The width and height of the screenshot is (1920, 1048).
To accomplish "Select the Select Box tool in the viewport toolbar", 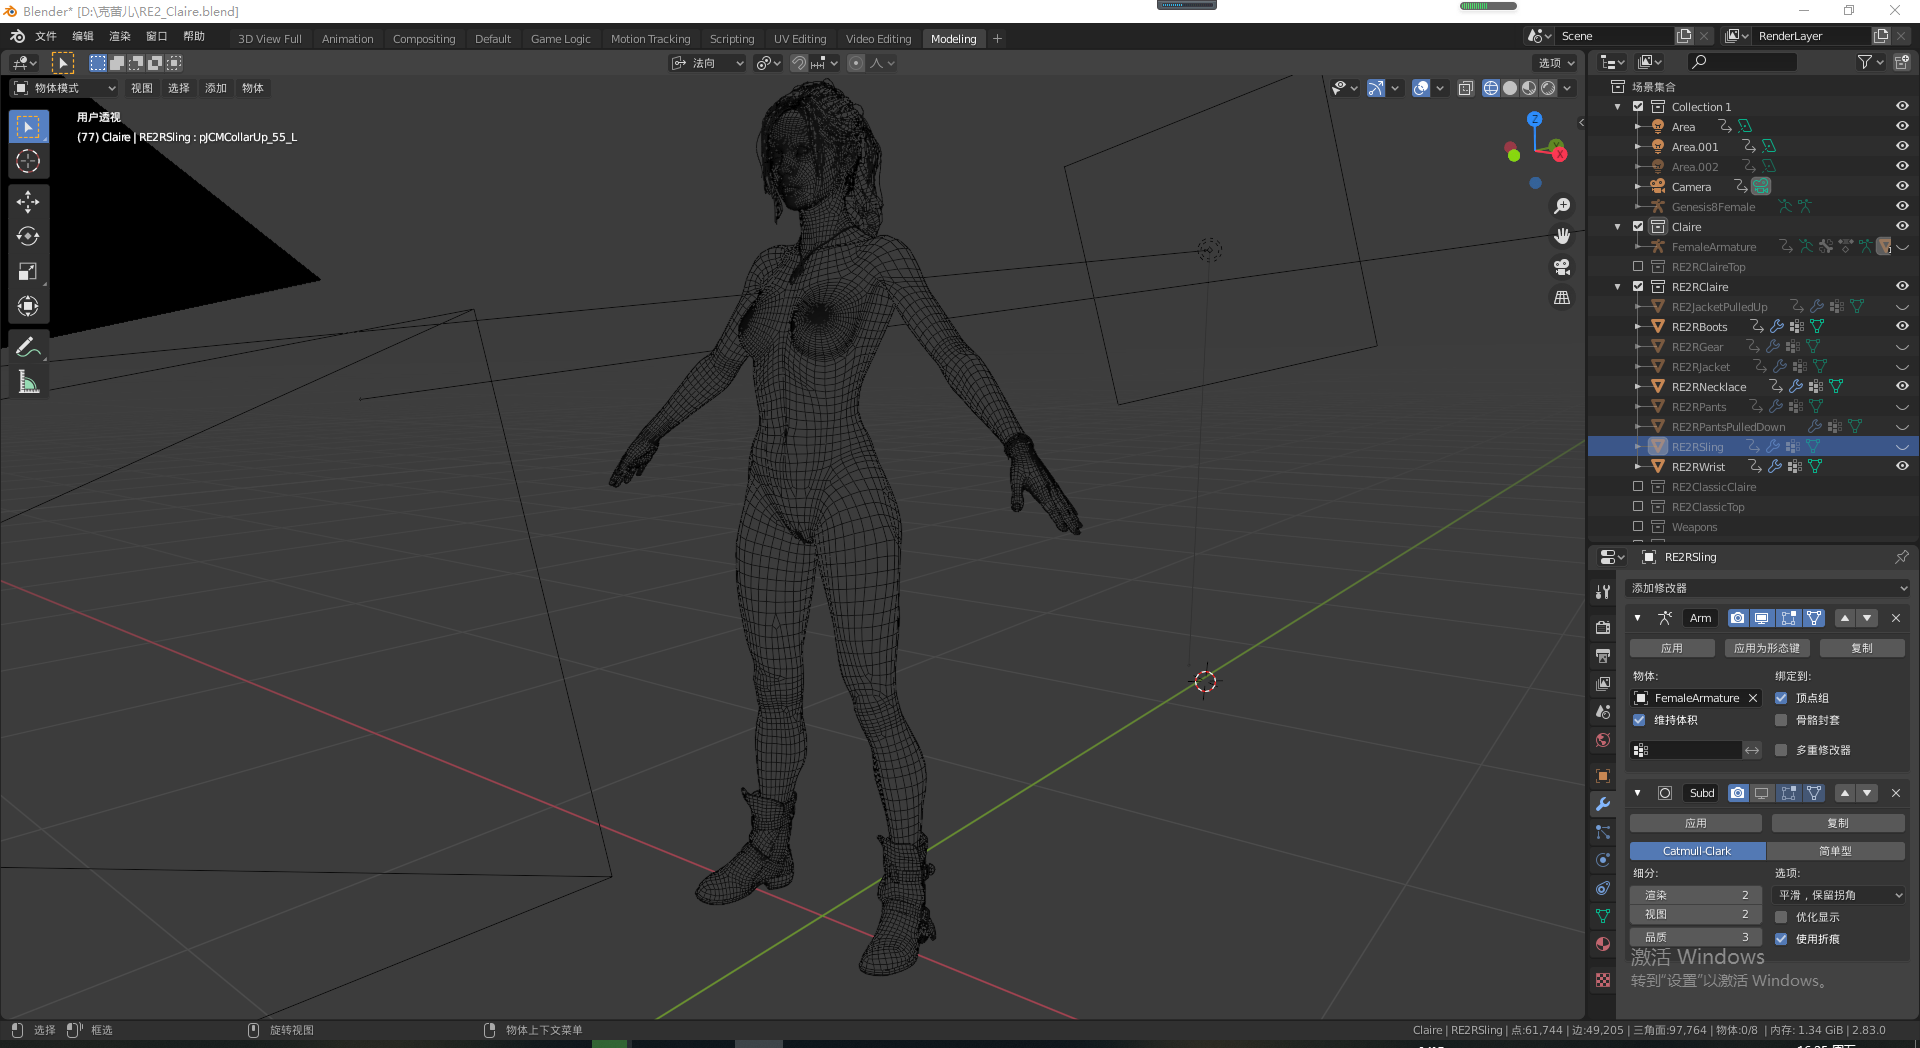I will (28, 127).
